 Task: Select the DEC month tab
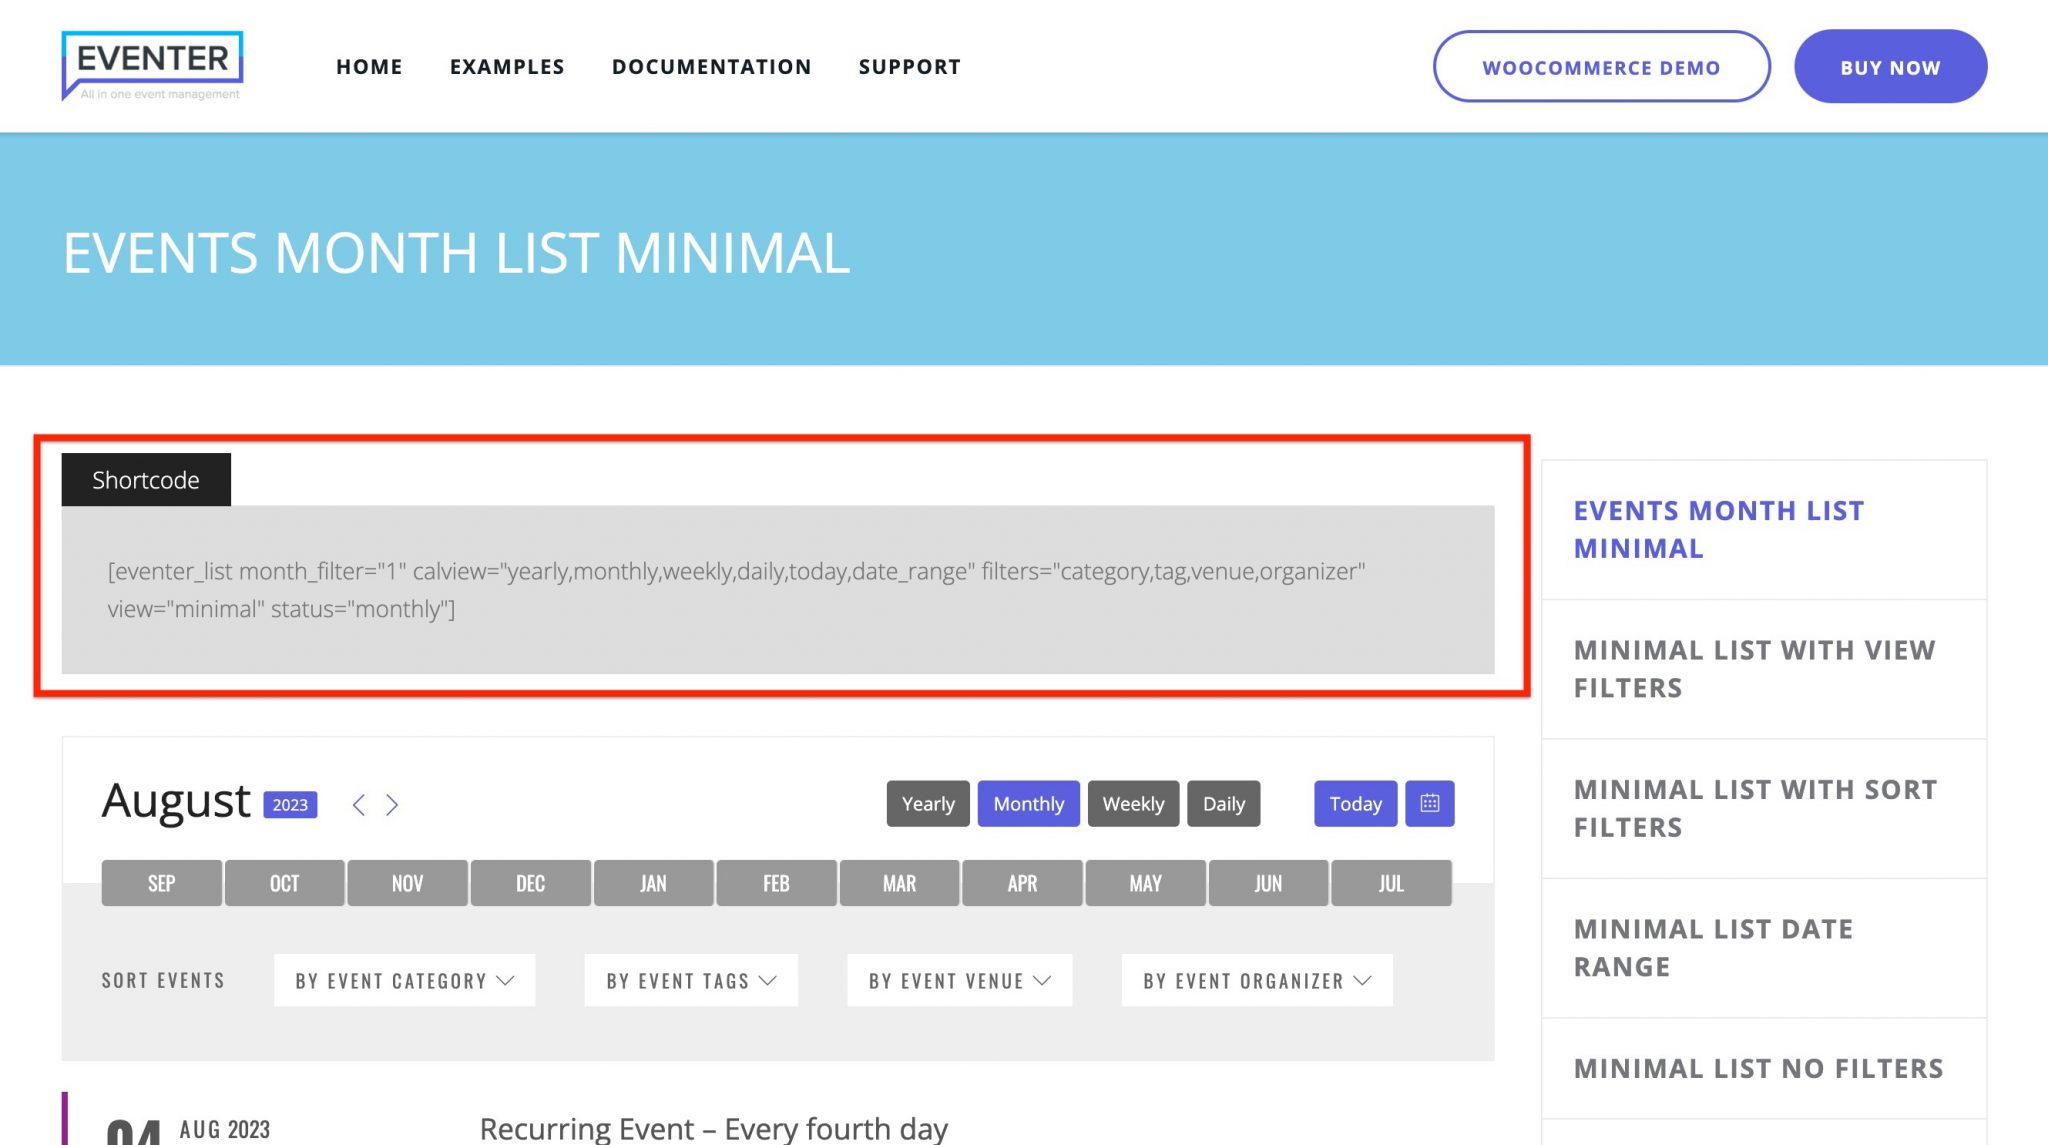point(530,883)
